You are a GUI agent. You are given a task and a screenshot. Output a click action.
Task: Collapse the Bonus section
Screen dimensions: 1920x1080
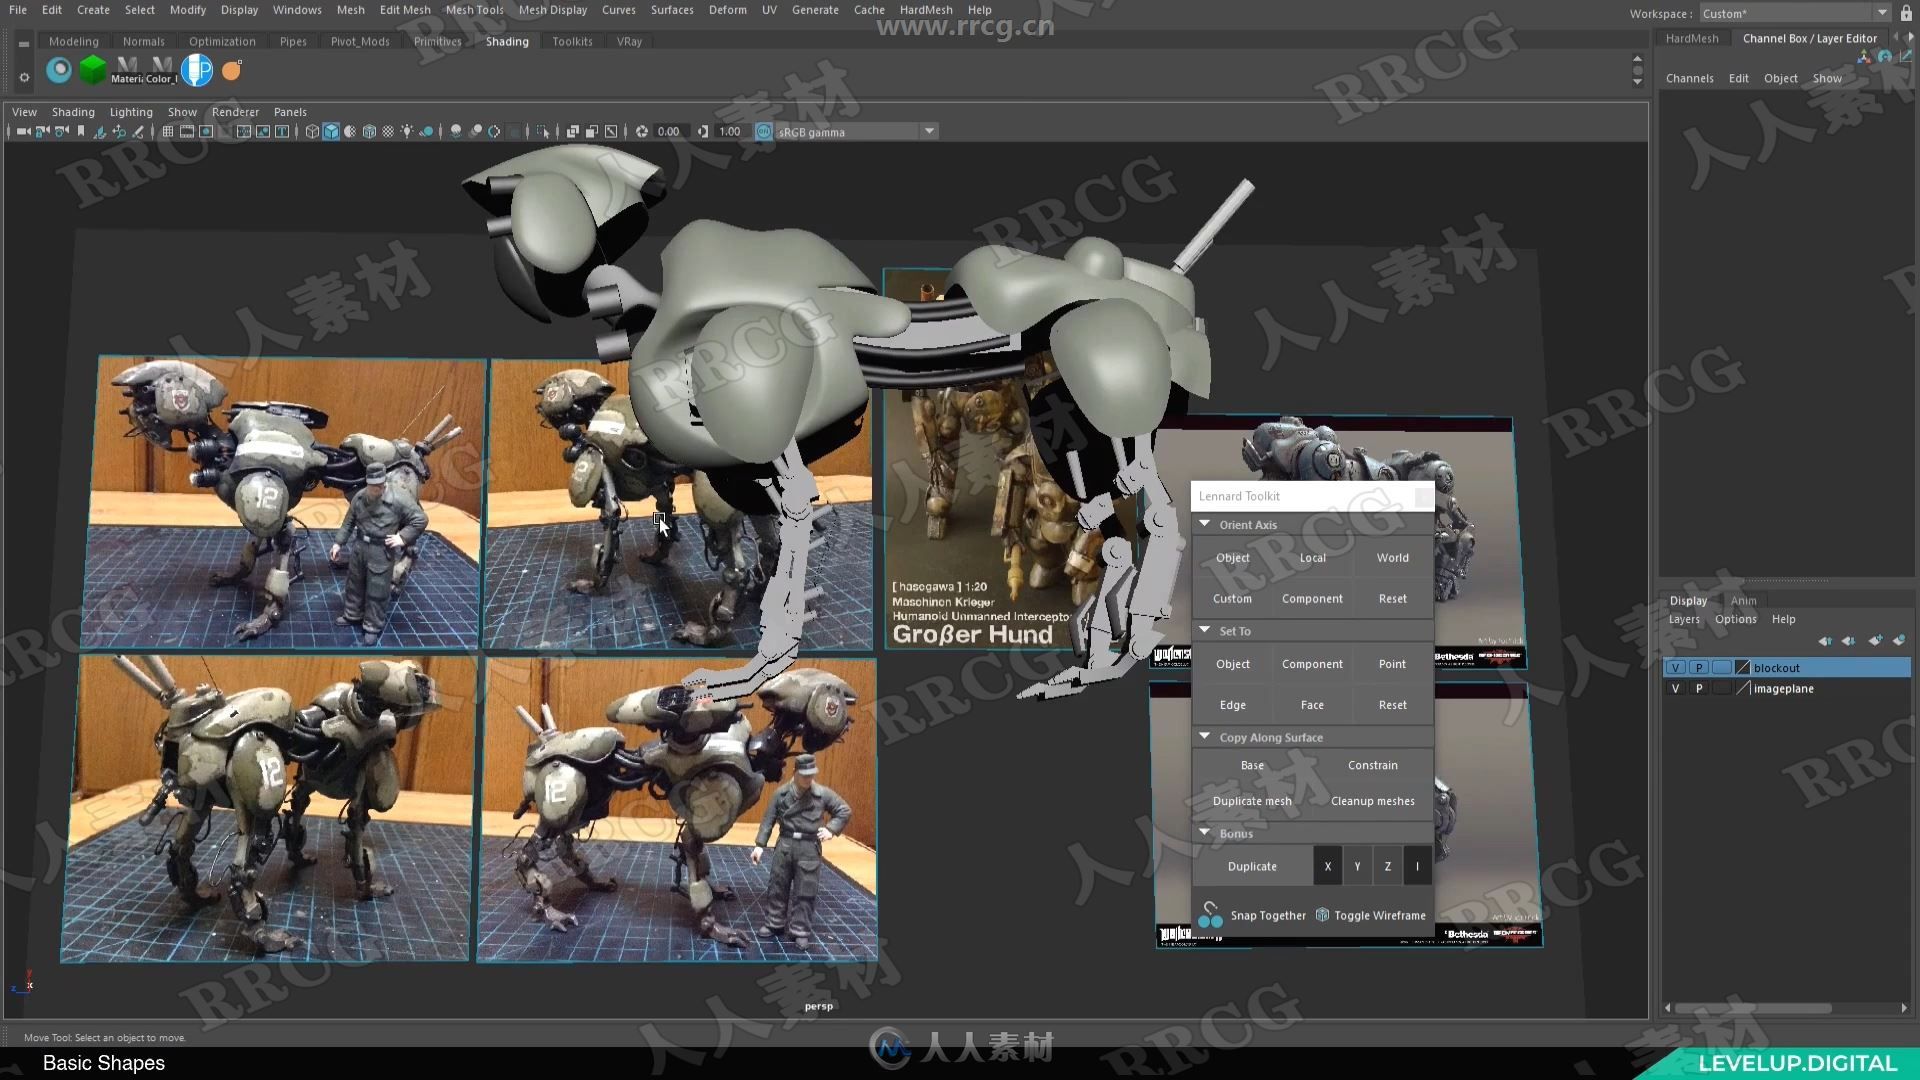[x=1205, y=833]
